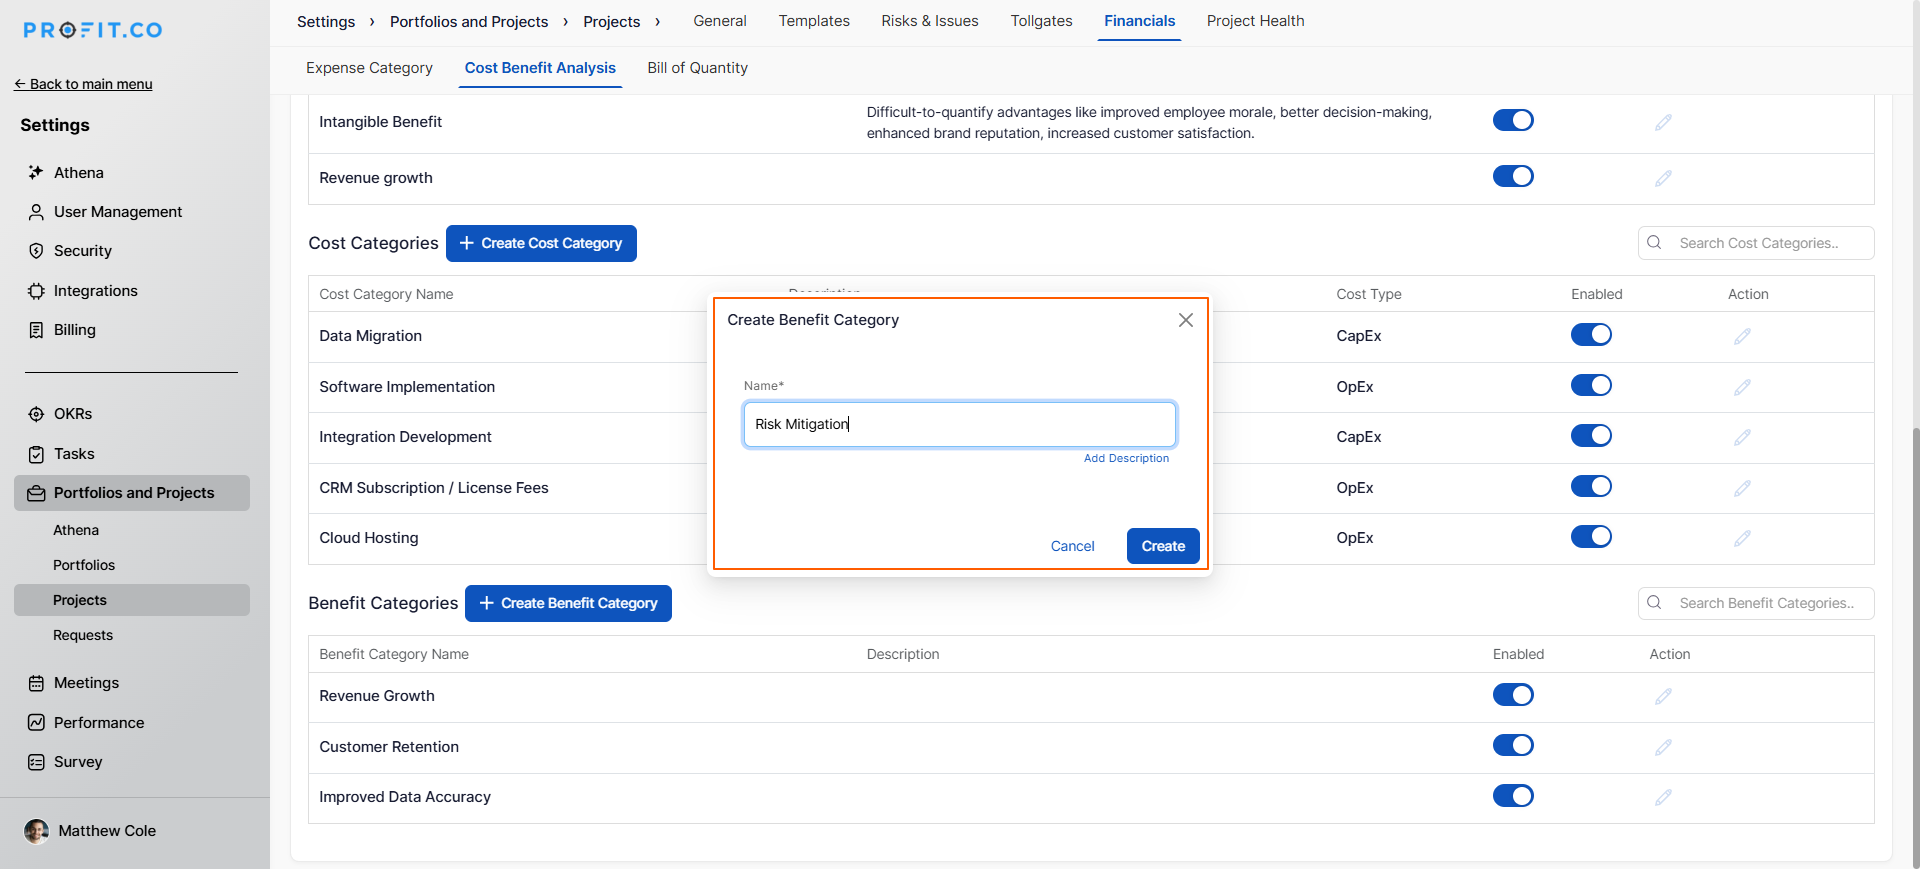The height and width of the screenshot is (869, 1920).
Task: Click the Meetings calendar icon
Action: (x=36, y=683)
